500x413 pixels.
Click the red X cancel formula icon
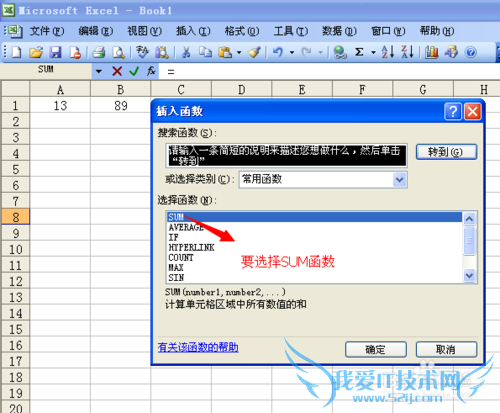pos(117,71)
